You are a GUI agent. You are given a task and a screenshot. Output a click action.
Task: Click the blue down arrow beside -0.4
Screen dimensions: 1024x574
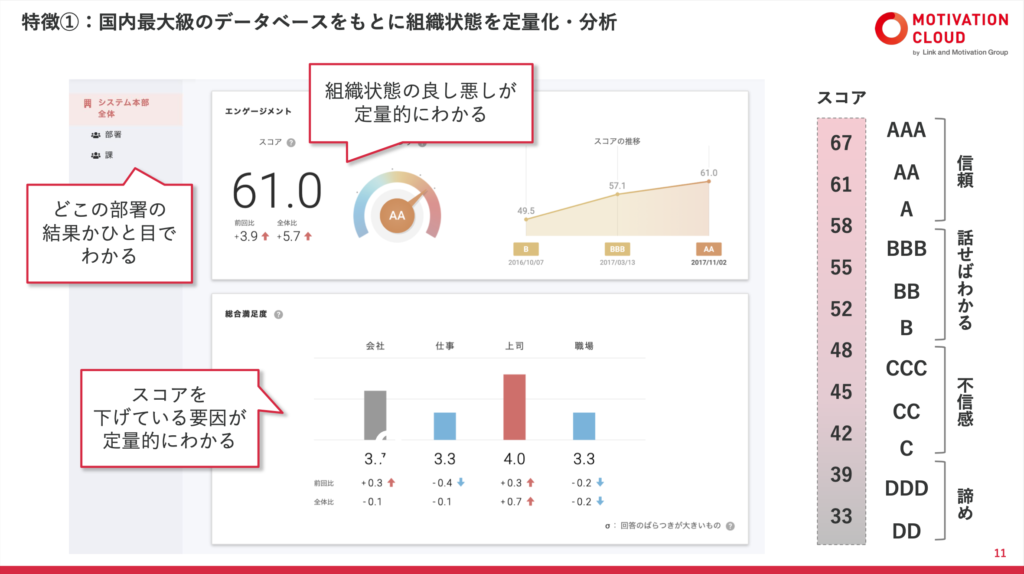pyautogui.click(x=460, y=483)
